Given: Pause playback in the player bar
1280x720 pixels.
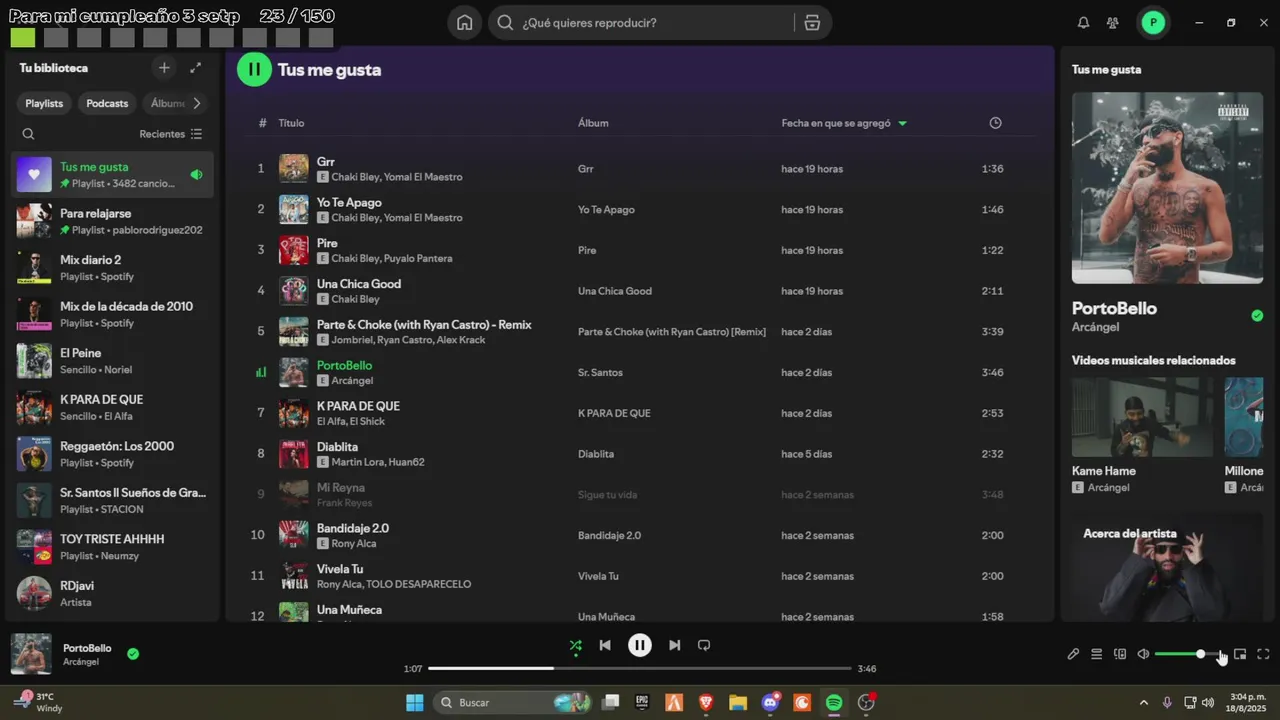Looking at the screenshot, I should (640, 645).
